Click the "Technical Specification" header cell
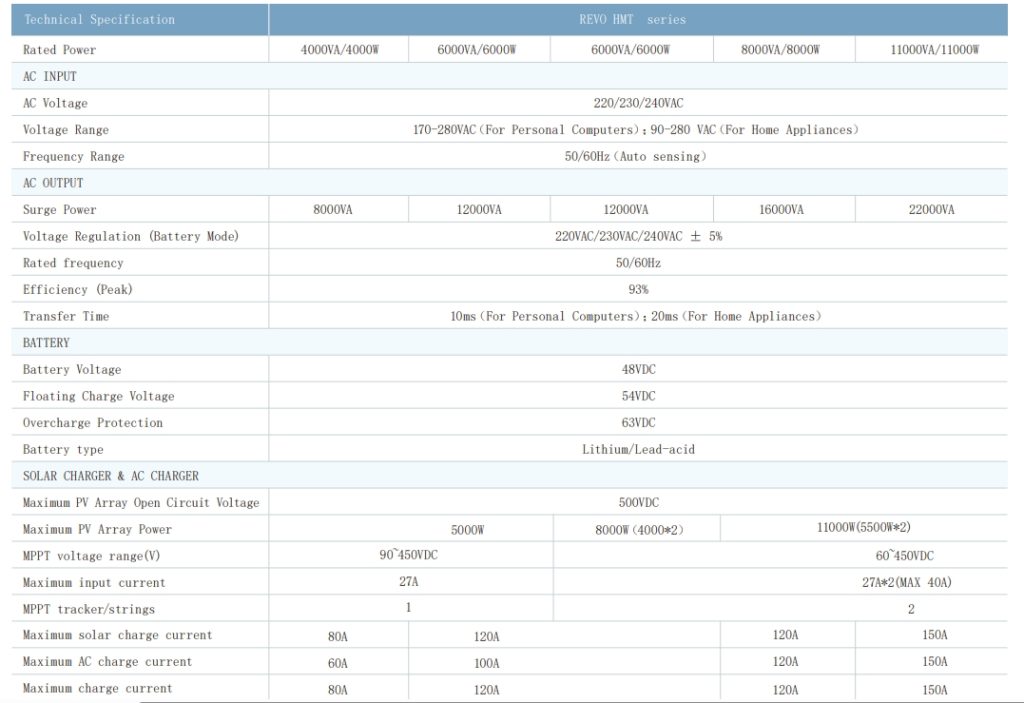Image resolution: width=1024 pixels, height=703 pixels. 99,20
